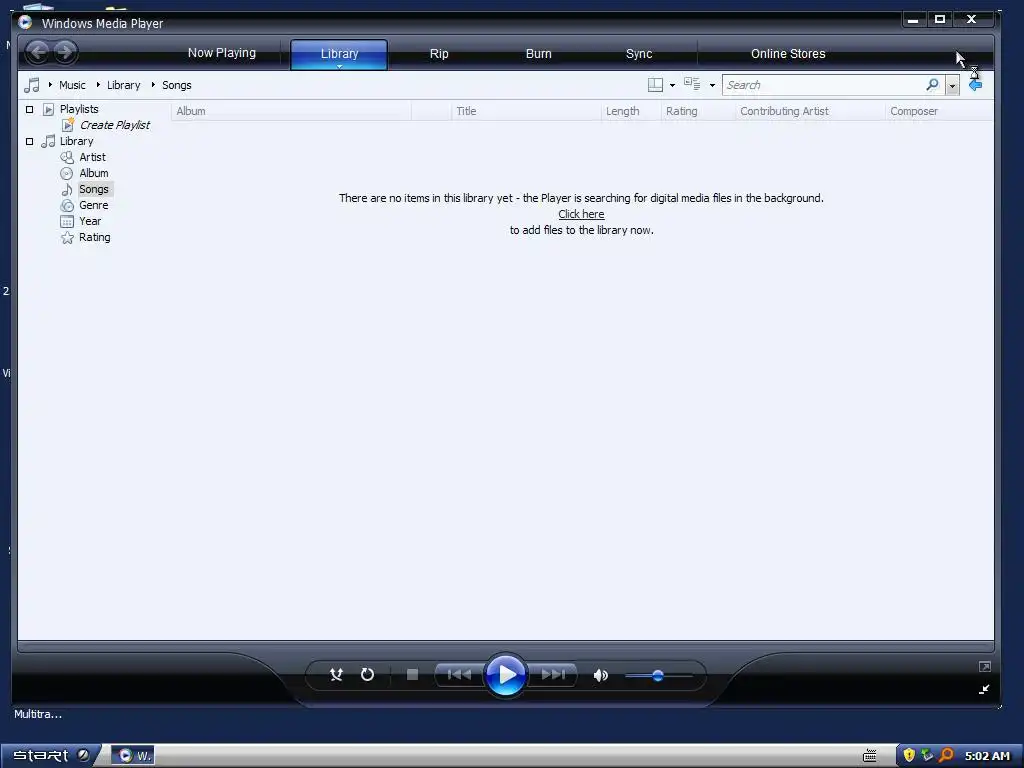Select the Library tab

339,54
